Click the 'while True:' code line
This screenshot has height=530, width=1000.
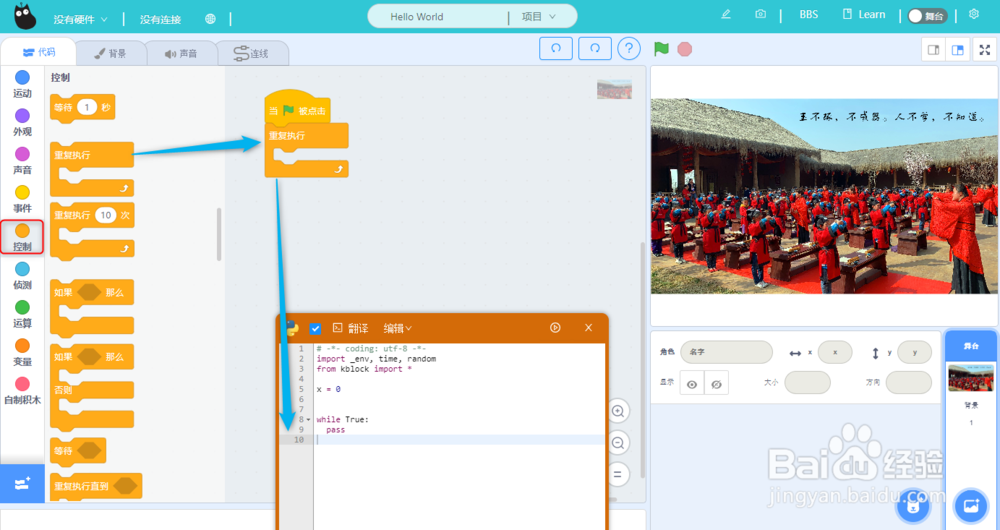(342, 420)
